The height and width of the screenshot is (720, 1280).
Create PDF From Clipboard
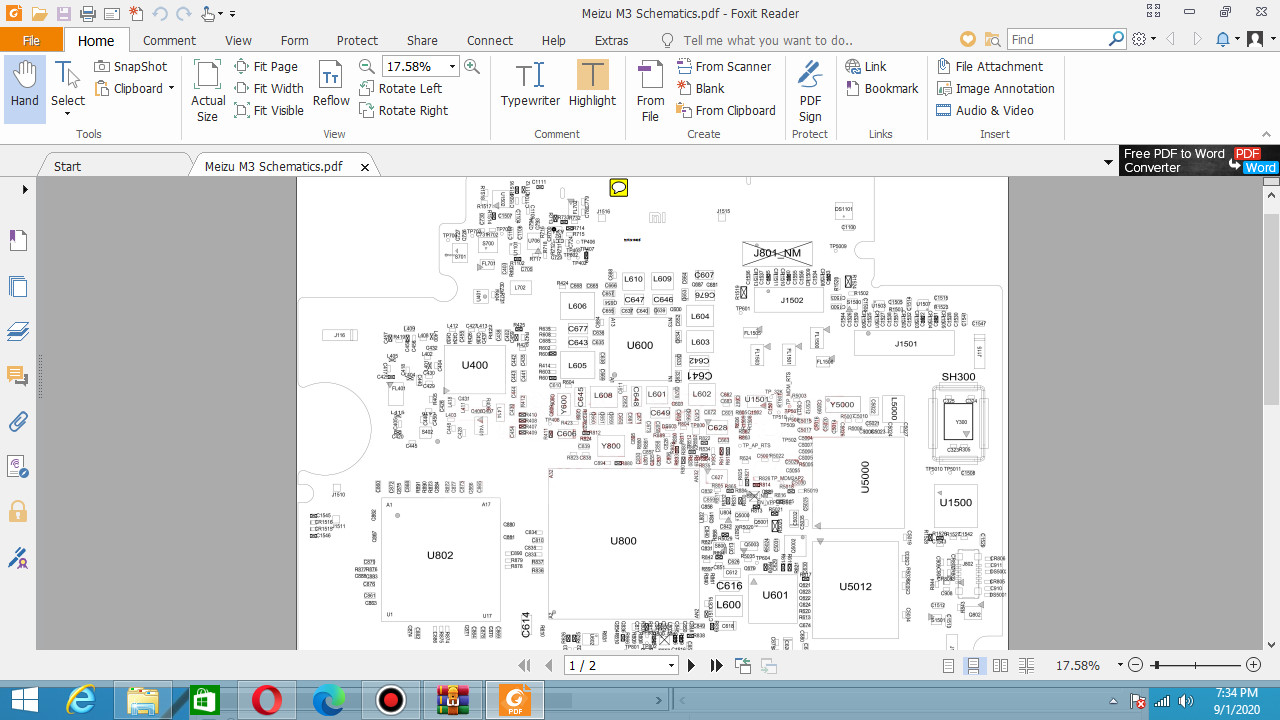(726, 110)
